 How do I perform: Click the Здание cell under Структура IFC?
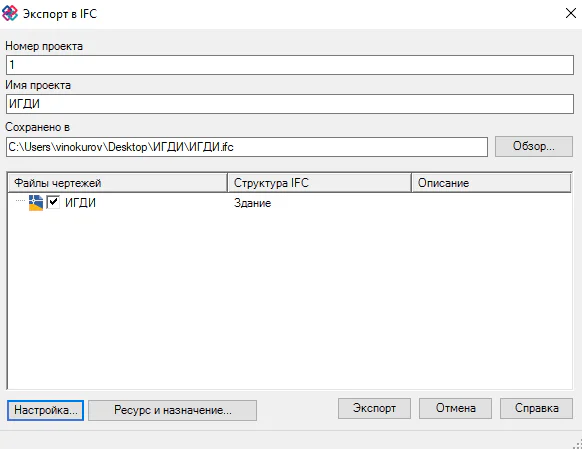[252, 203]
